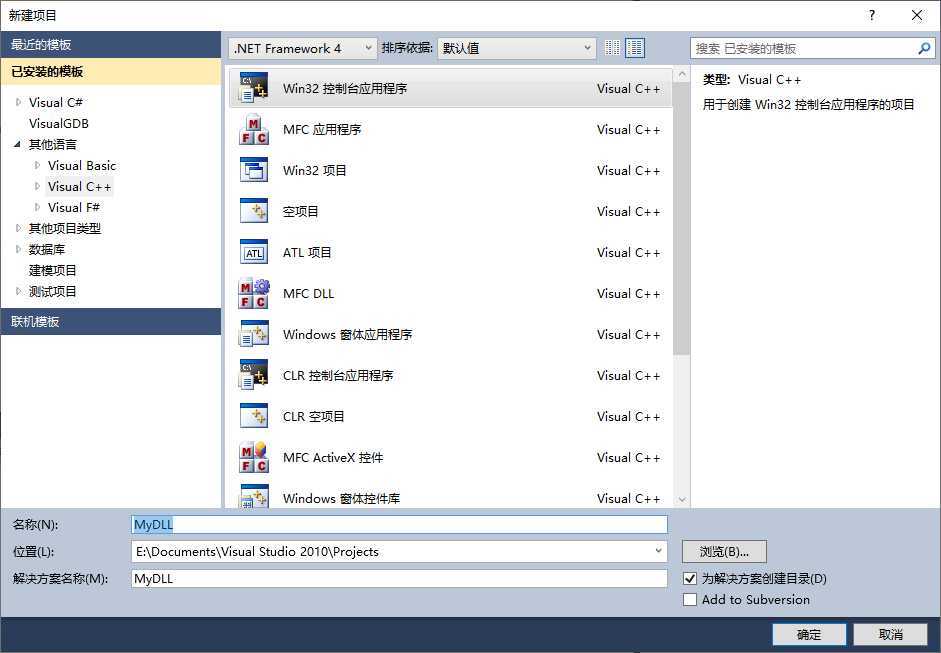Open the dialog help question mark

coord(871,15)
